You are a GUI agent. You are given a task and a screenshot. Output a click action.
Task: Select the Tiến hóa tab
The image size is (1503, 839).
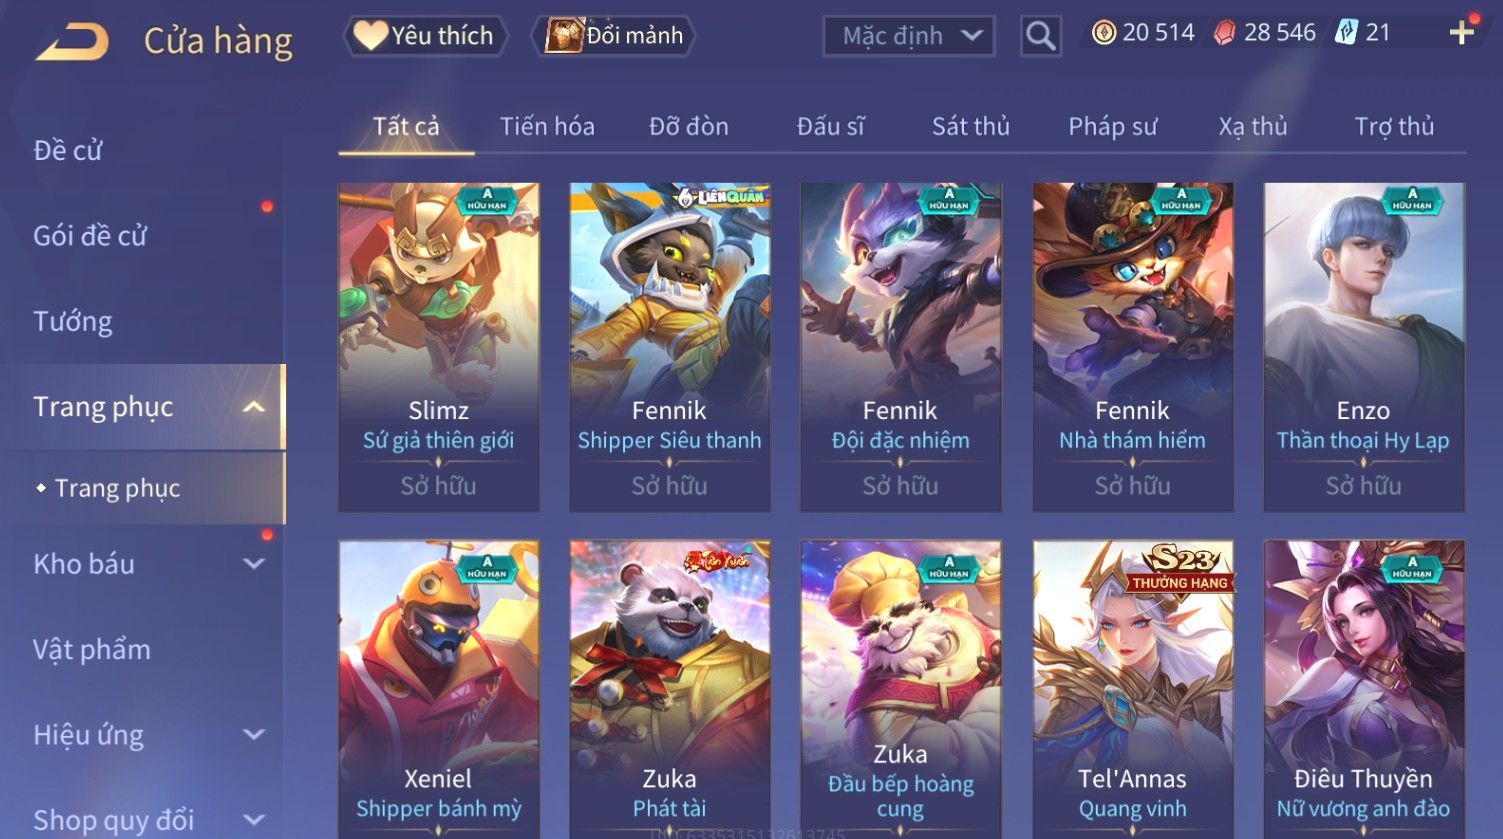[547, 127]
